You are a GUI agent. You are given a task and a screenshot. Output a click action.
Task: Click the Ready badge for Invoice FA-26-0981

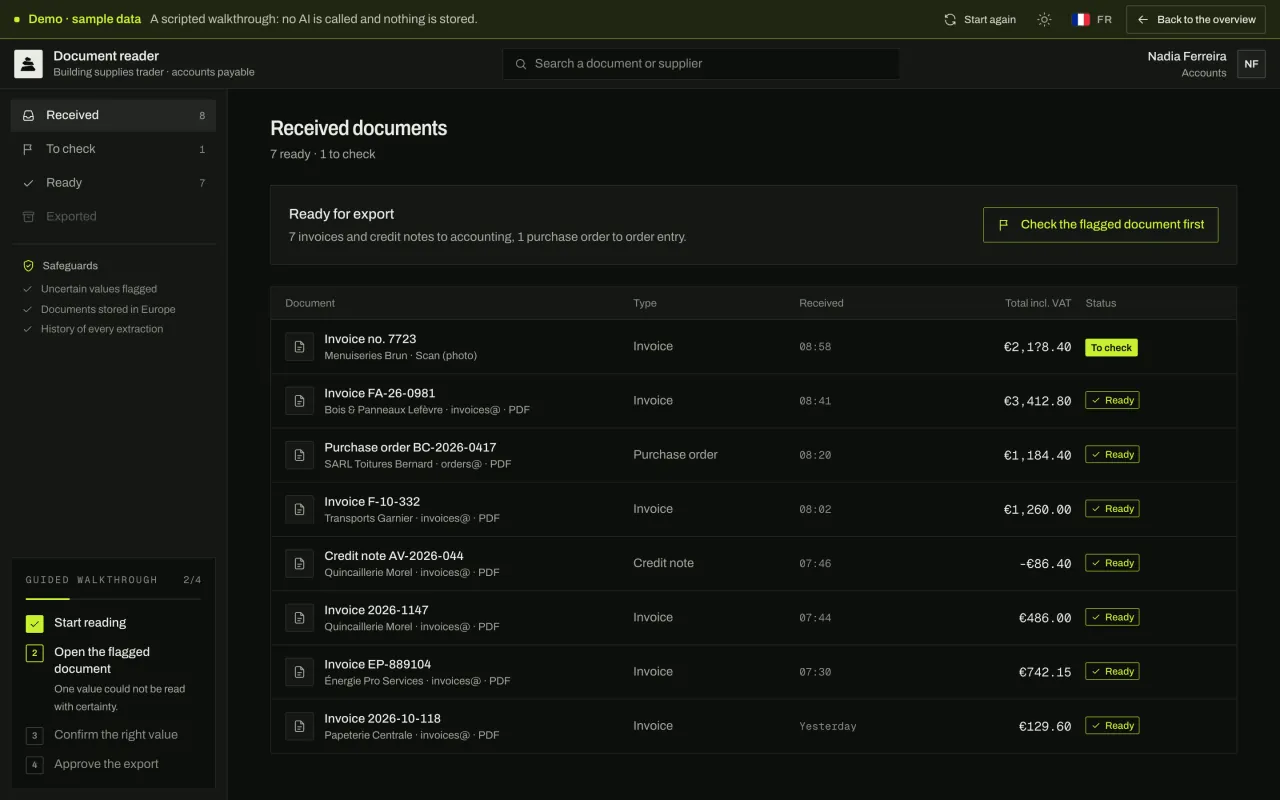[x=1112, y=400]
